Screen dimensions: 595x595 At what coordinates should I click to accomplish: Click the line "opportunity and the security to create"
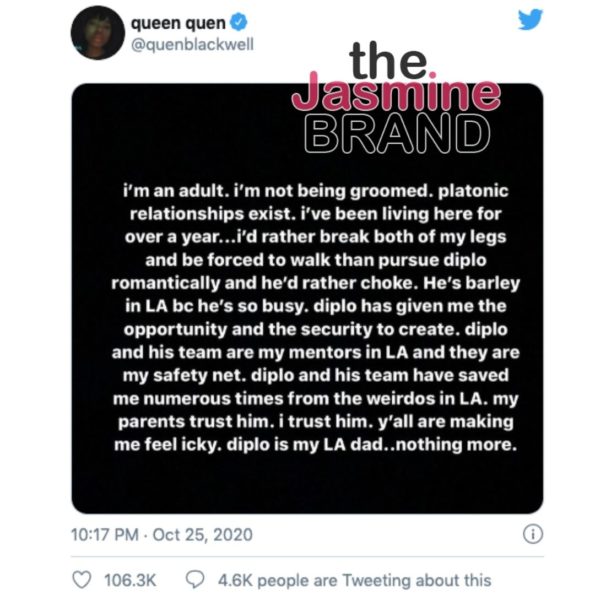[289, 329]
